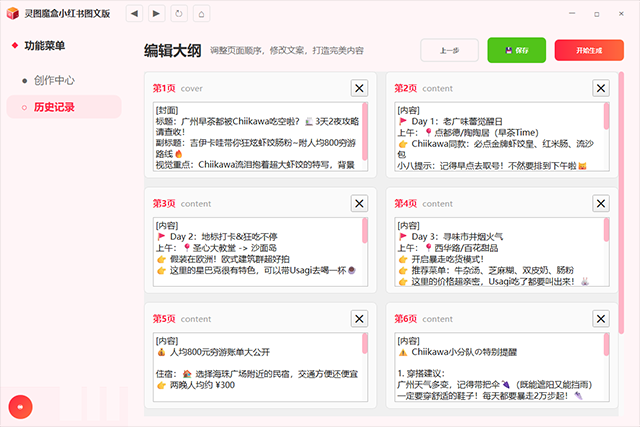The height and width of the screenshot is (427, 640).
Task: Click the 第6页 content label
Action: point(437,319)
